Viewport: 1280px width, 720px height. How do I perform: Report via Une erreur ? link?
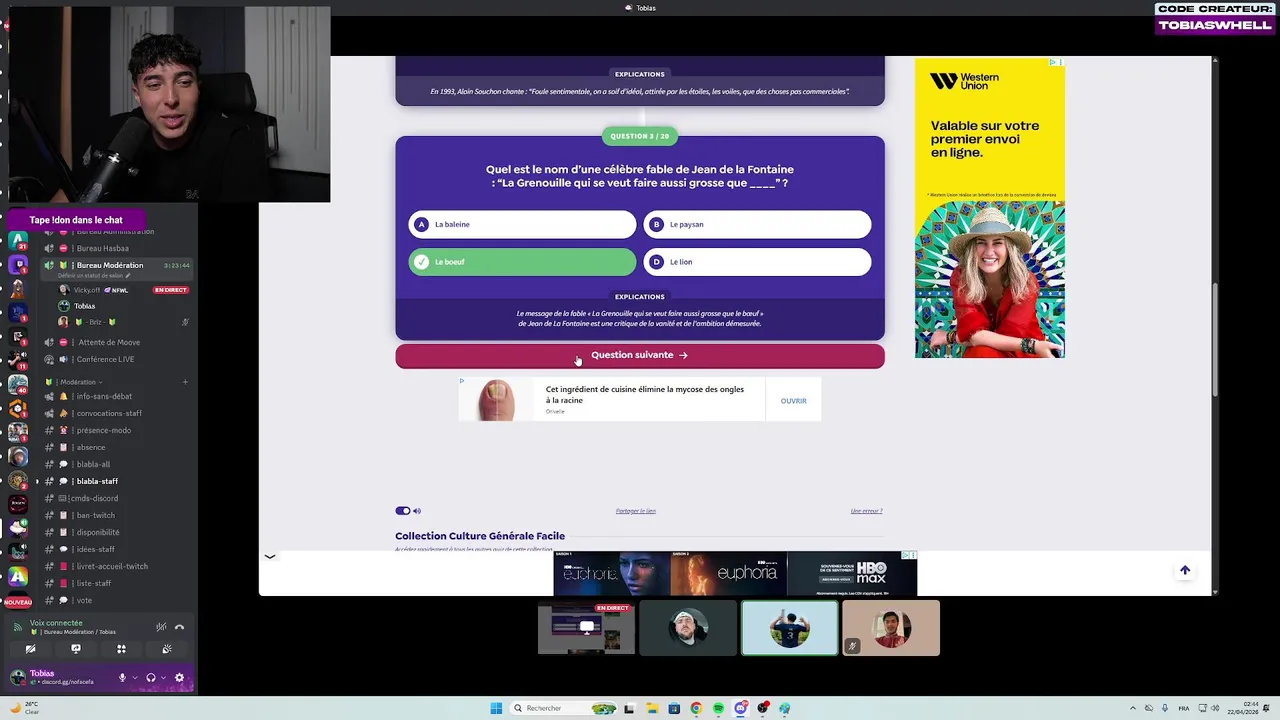click(866, 511)
